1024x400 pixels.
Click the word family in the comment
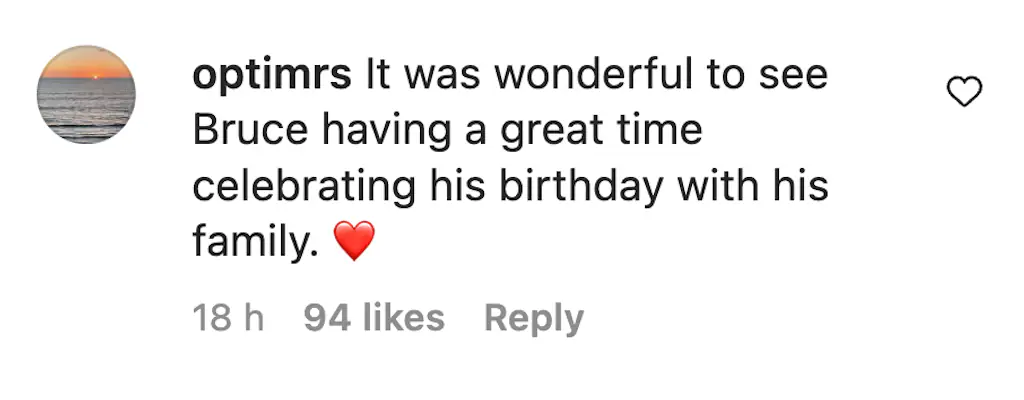click(x=250, y=242)
